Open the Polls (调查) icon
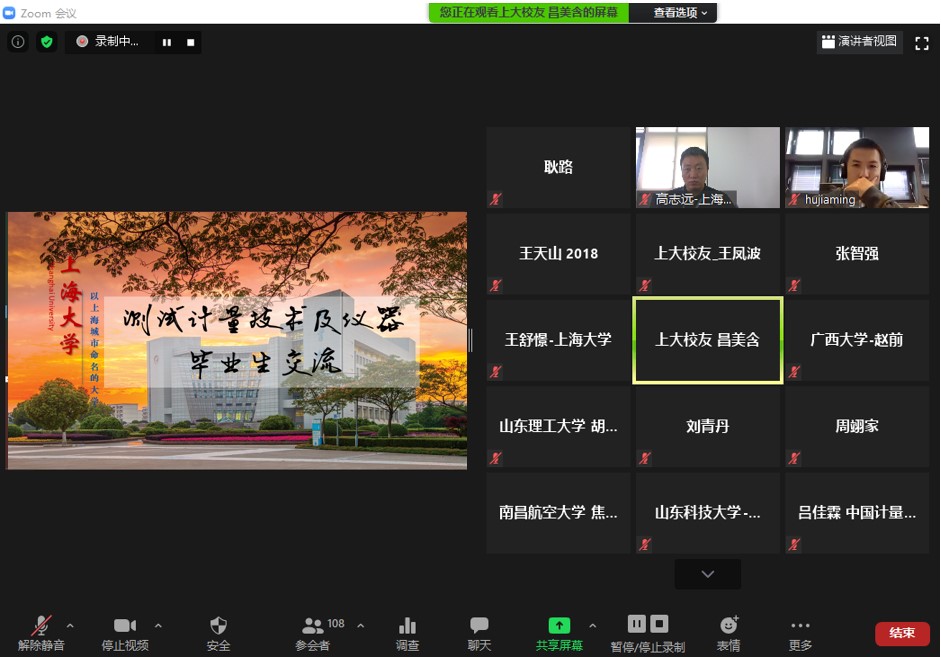The width and height of the screenshot is (941, 658). 407,626
